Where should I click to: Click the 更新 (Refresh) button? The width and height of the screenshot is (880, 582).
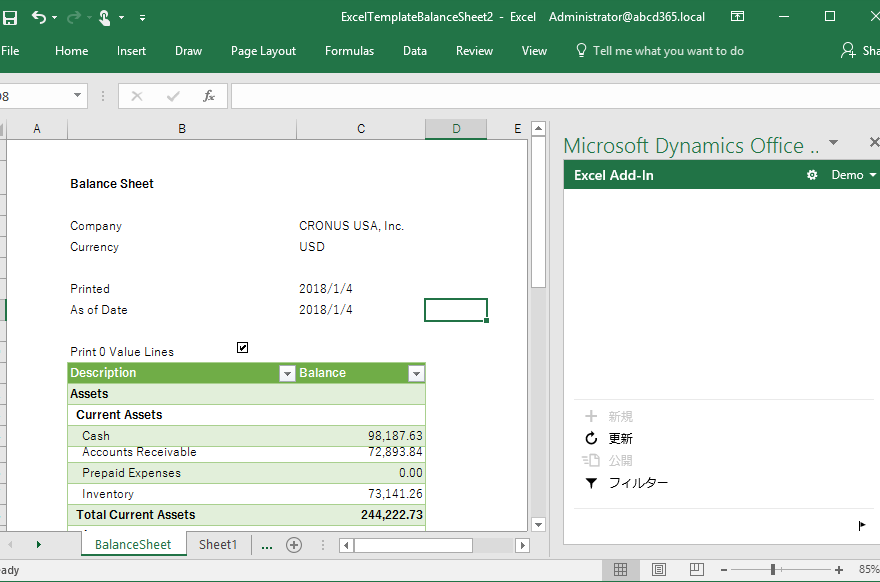click(608, 438)
